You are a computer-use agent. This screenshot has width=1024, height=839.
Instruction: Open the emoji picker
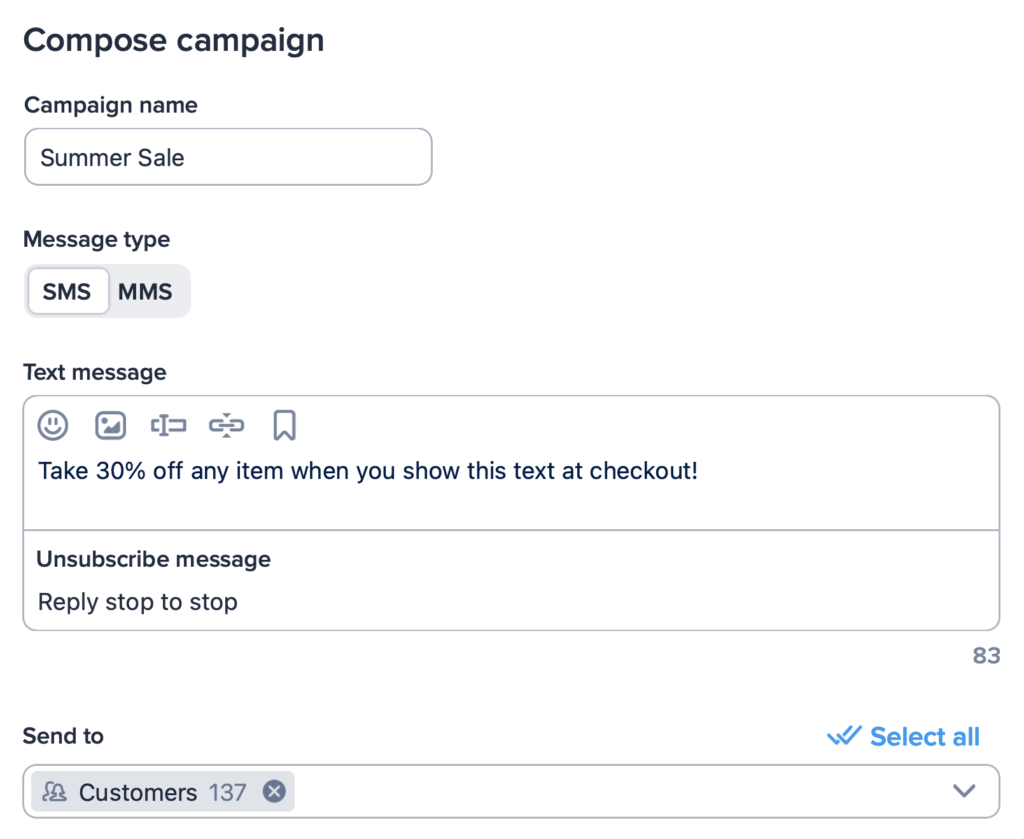pyautogui.click(x=53, y=425)
